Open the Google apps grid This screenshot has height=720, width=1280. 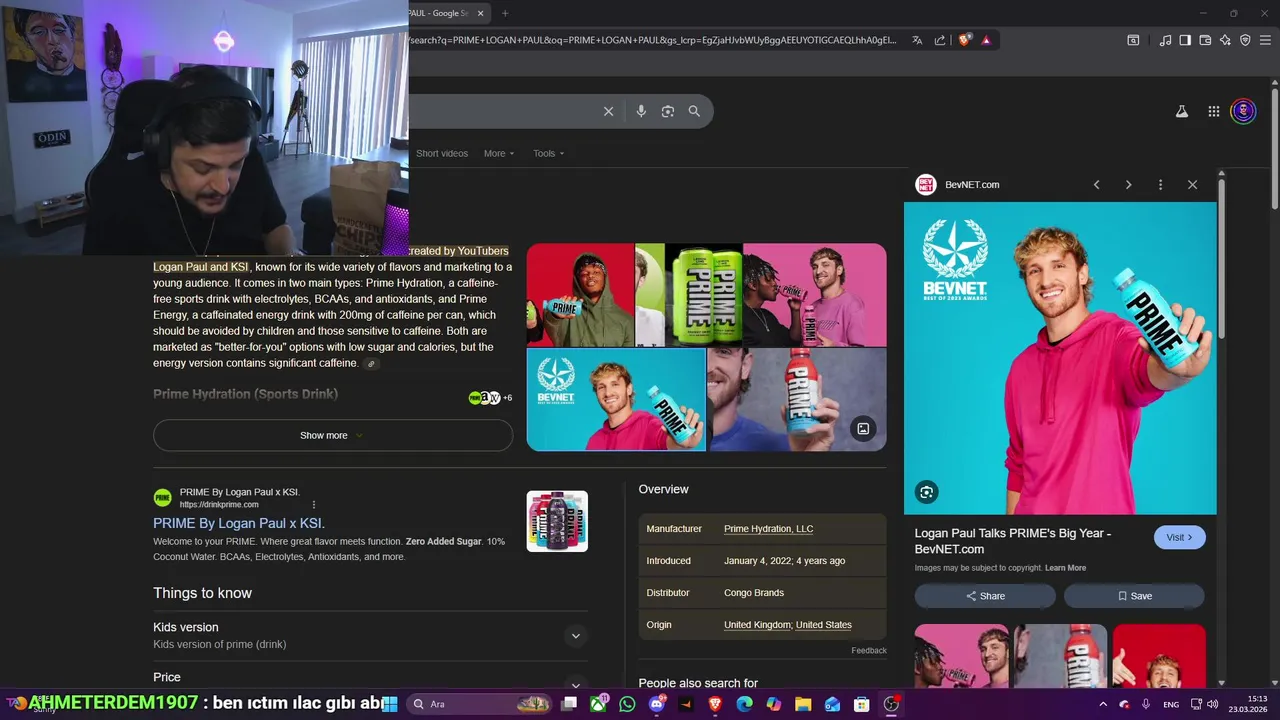click(x=1213, y=112)
